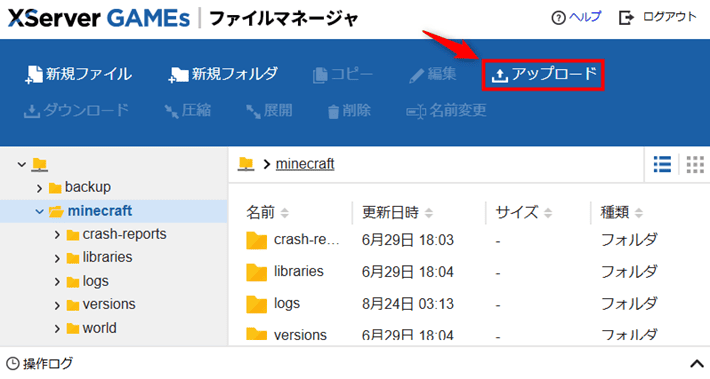The height and width of the screenshot is (379, 710).
Task: Create a folder with 新規フォルダ
Action: click(x=223, y=74)
